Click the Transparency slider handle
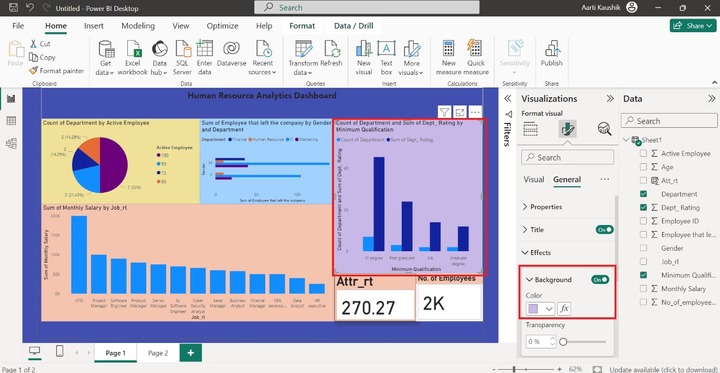Screen dimensions: 720x373 [563, 342]
